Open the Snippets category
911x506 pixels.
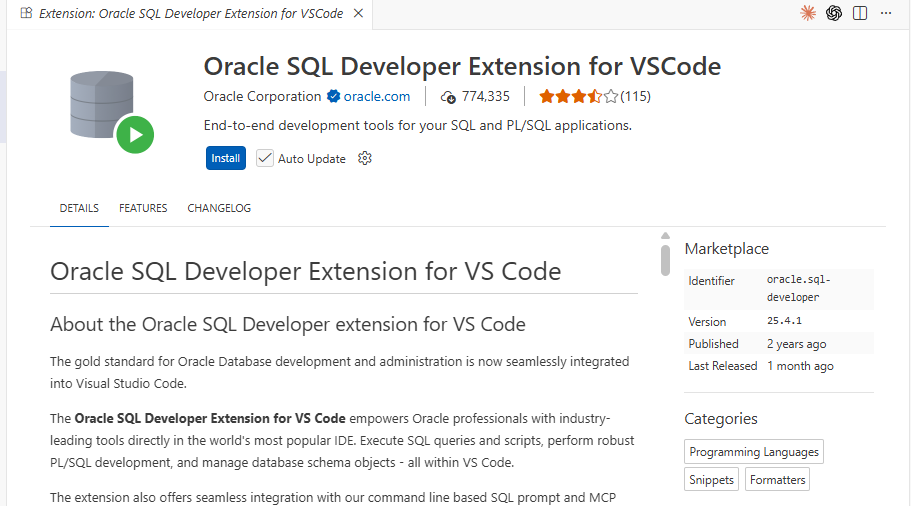pos(711,480)
